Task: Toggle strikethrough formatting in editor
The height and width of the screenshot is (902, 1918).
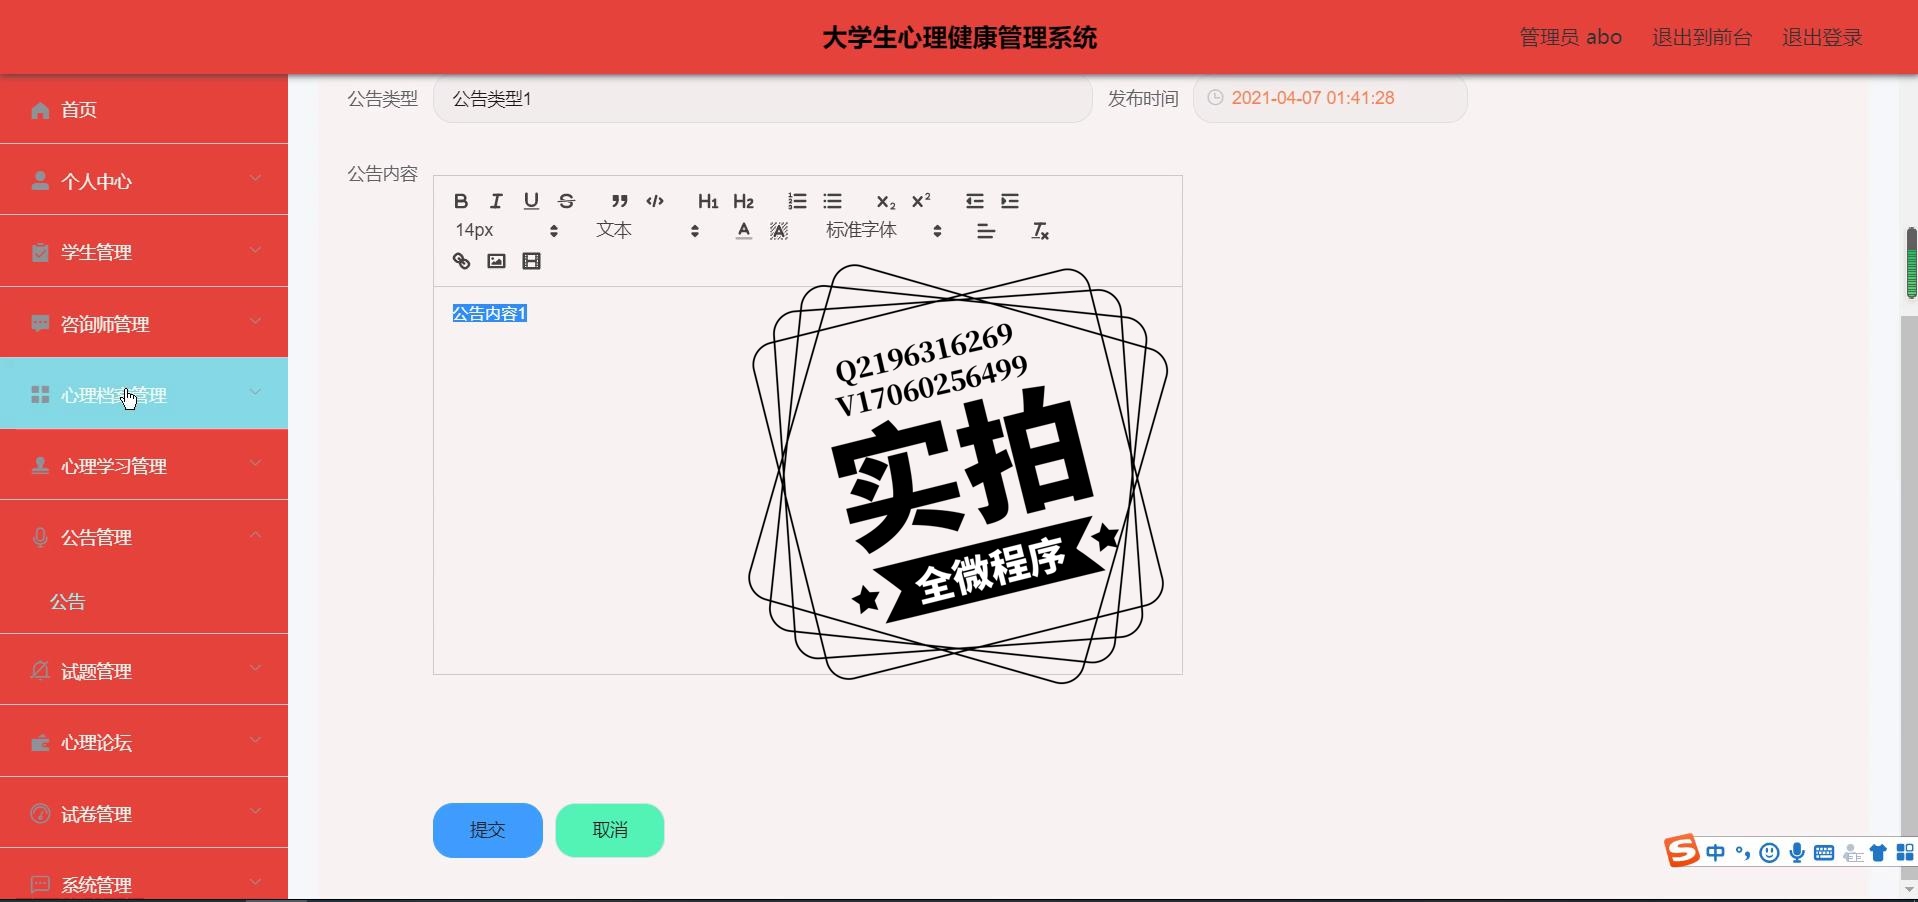Action: click(567, 201)
